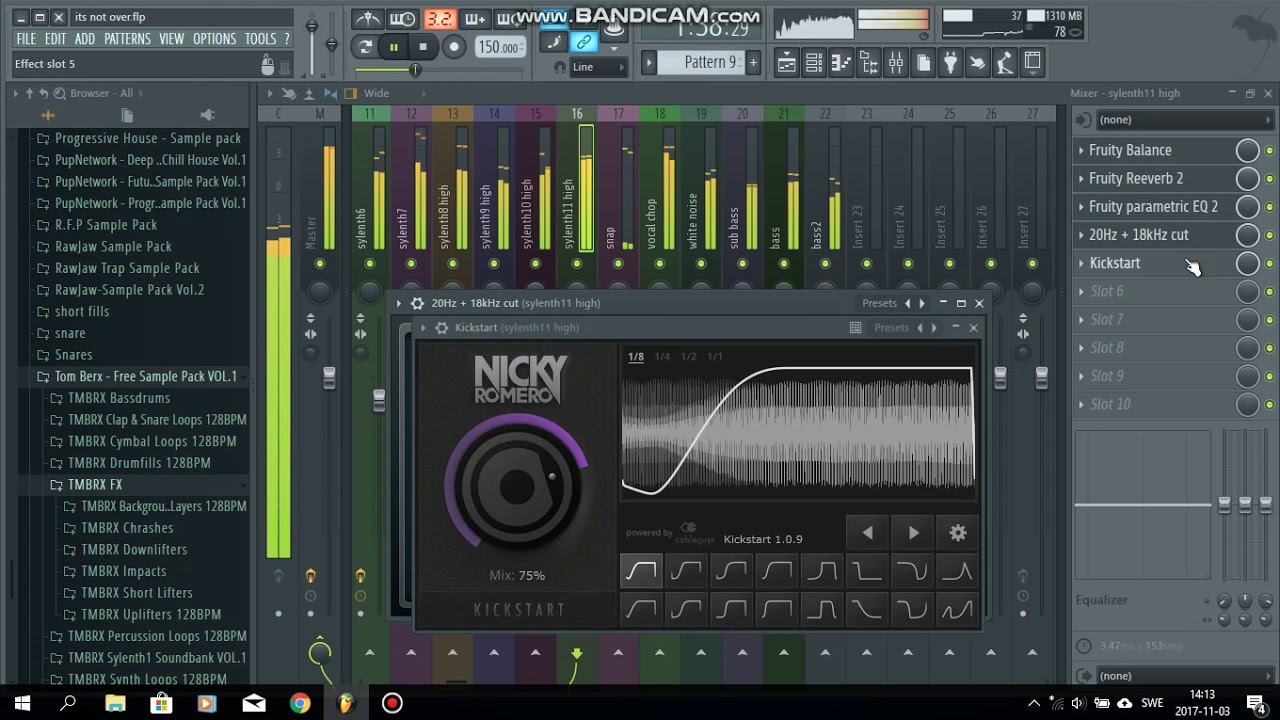Toggle 20Hz + 18kHz cut enable light

pos(1269,235)
